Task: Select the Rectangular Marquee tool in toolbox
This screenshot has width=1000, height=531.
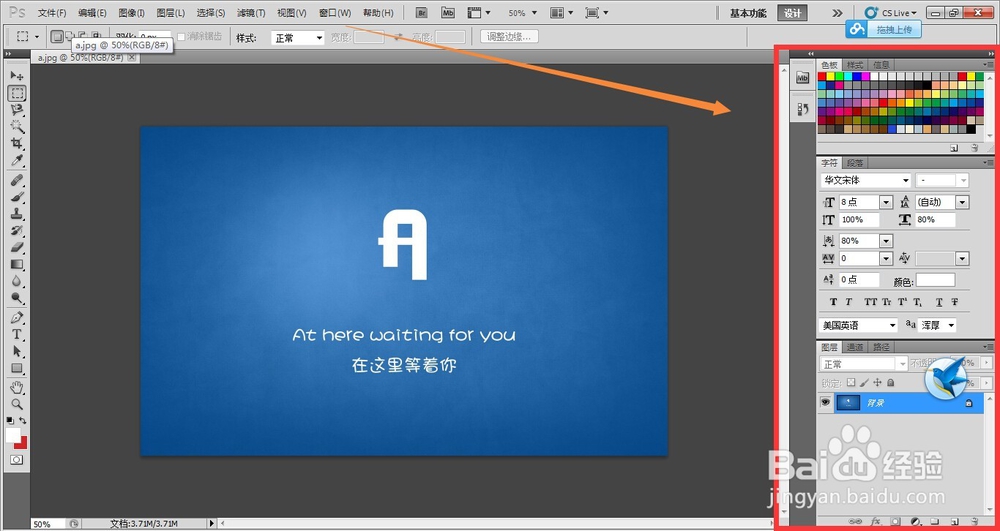Action: tap(17, 93)
